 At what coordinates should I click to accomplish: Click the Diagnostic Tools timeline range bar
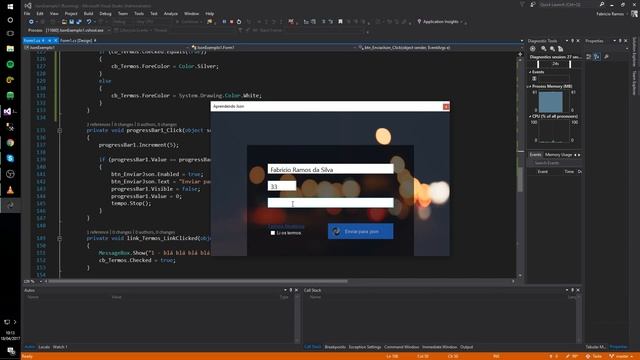coord(554,64)
